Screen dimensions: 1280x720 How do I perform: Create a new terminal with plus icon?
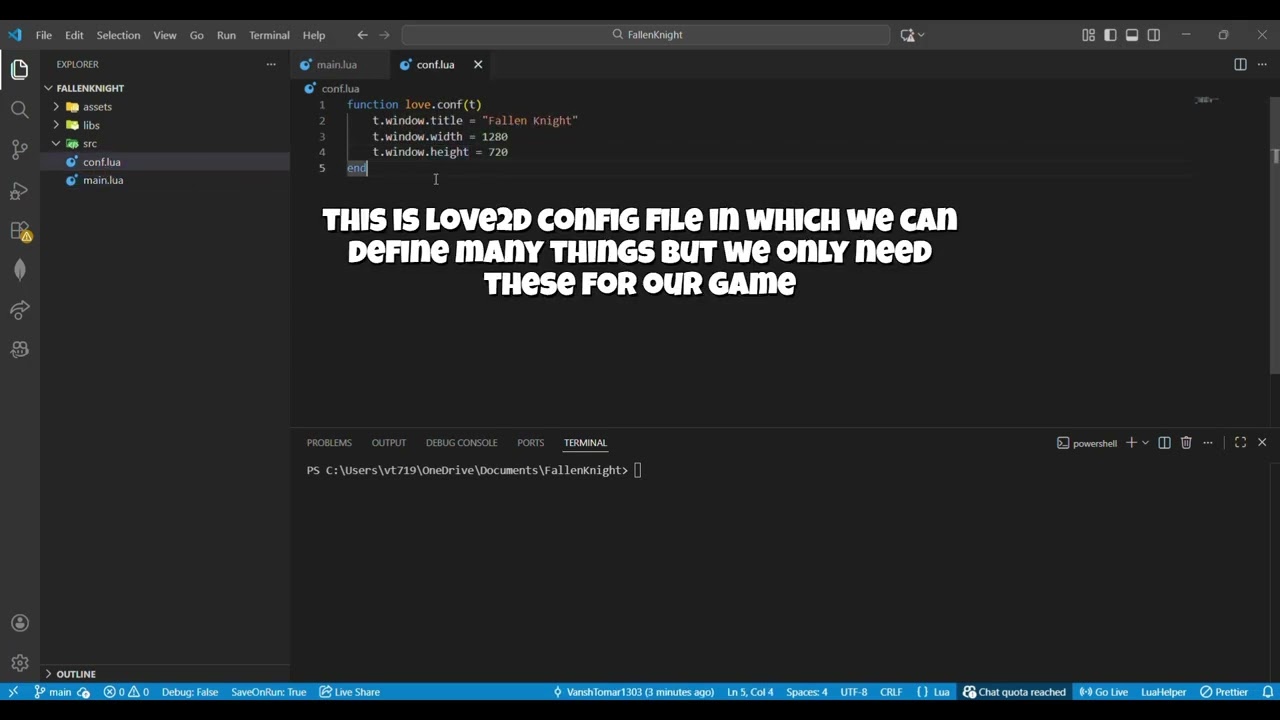click(1131, 443)
